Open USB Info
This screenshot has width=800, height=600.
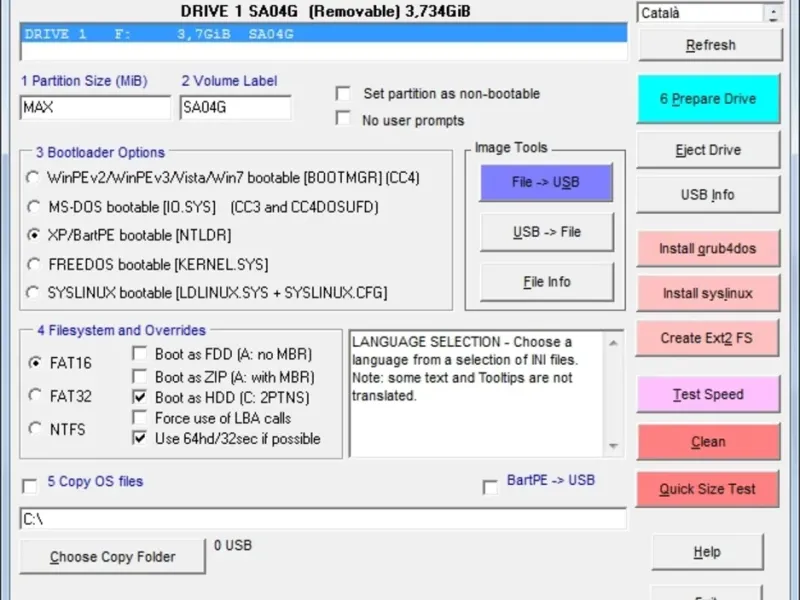tap(708, 194)
